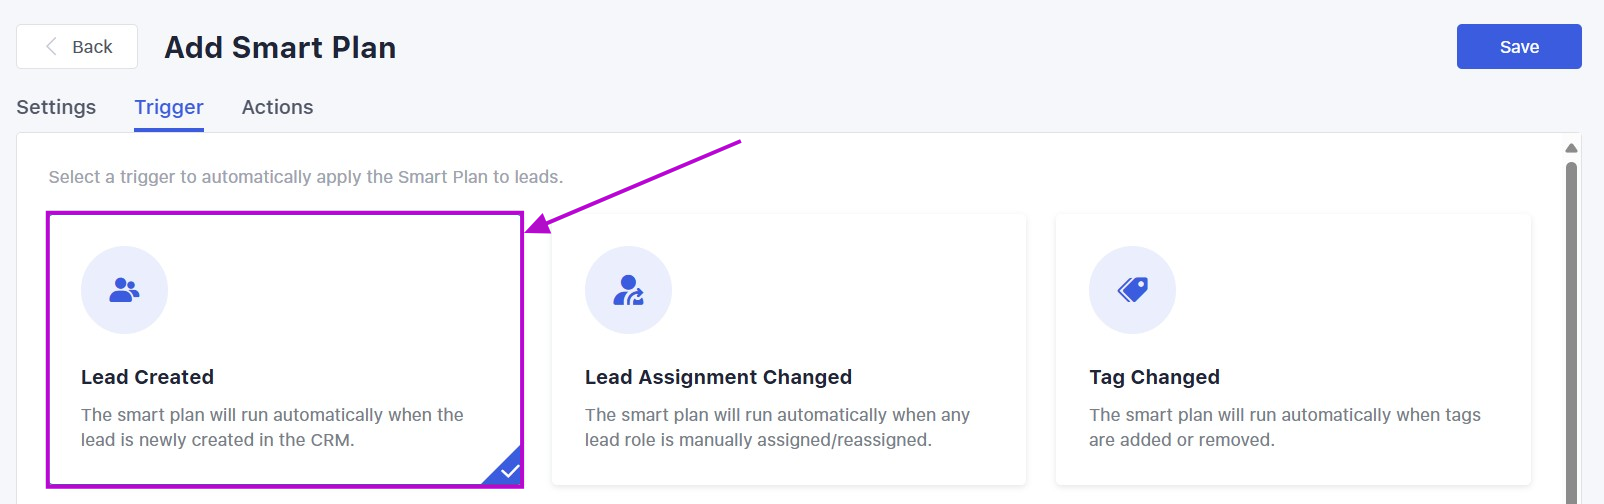Save the Smart Plan
The width and height of the screenshot is (1604, 504).
pos(1518,47)
